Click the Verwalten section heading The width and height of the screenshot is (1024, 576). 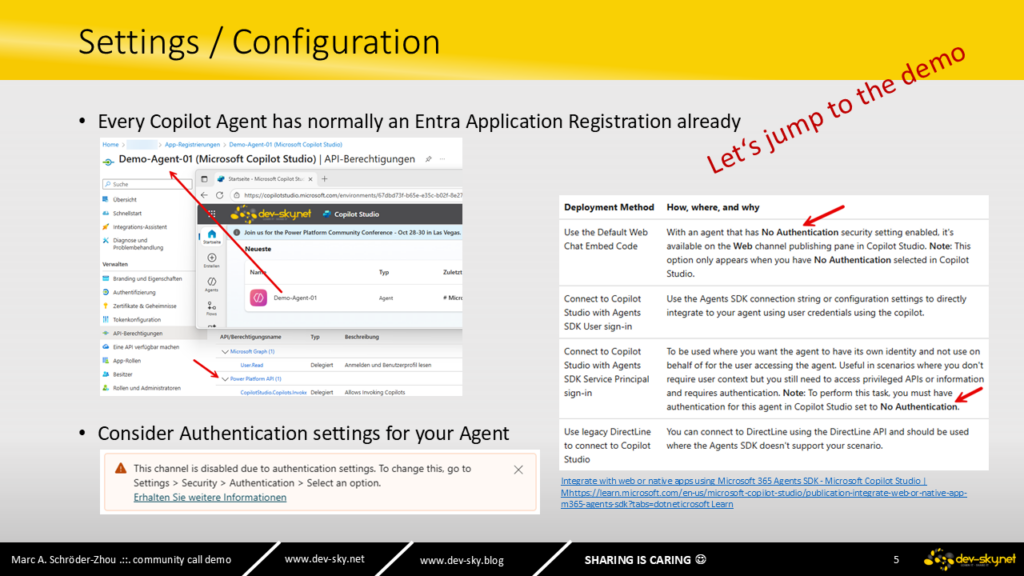[x=115, y=264]
